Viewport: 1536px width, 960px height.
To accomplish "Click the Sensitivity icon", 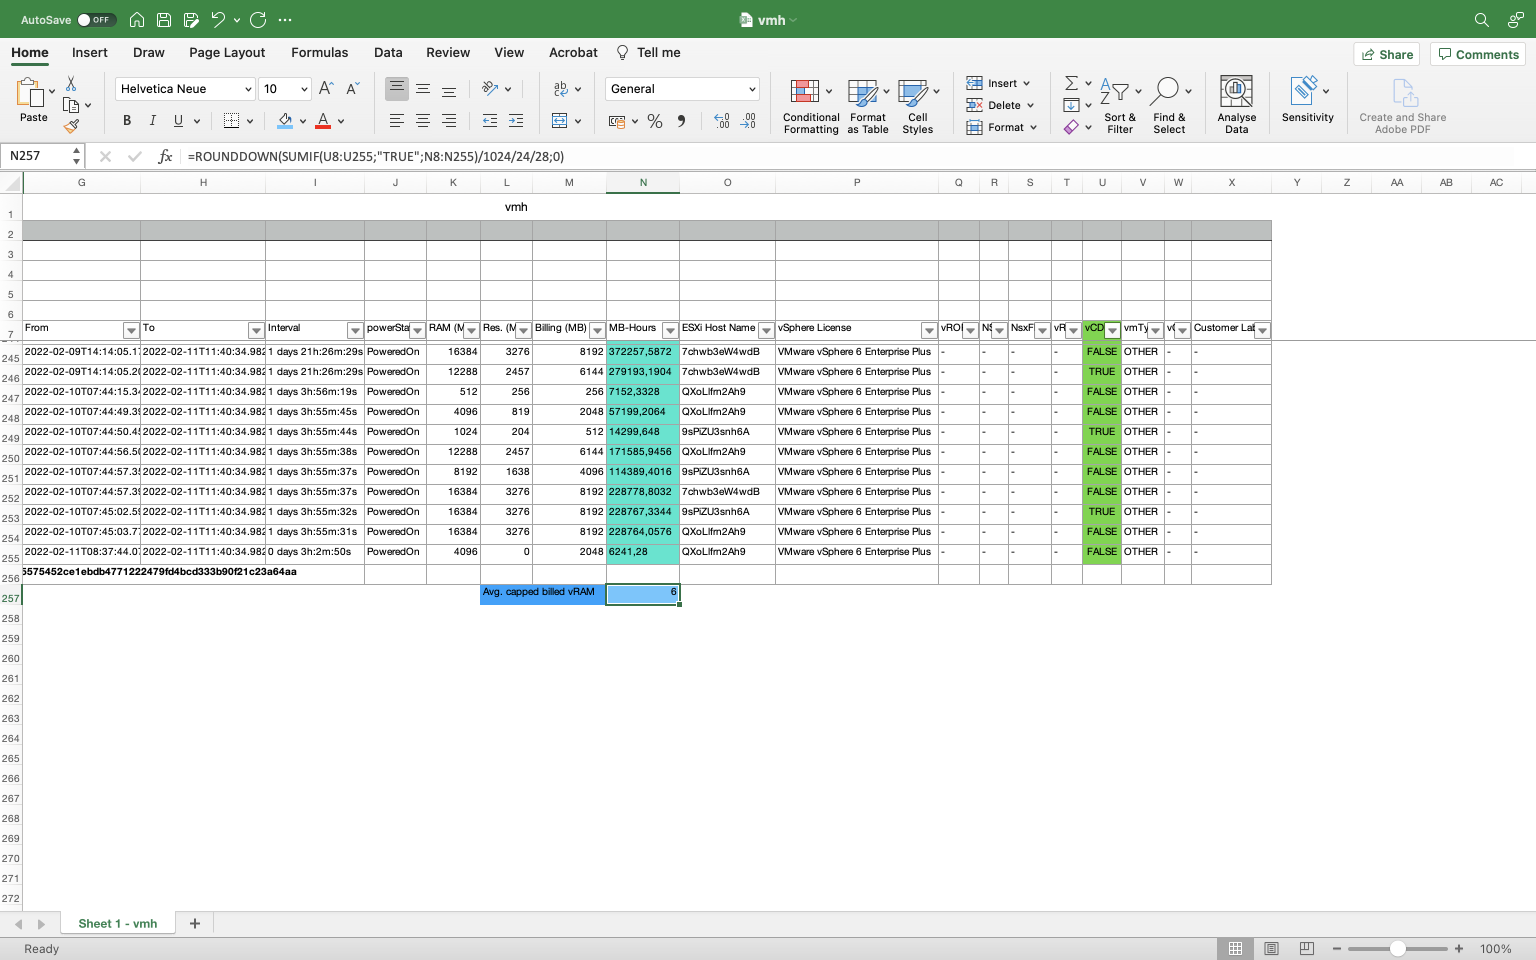I will coord(1307,97).
